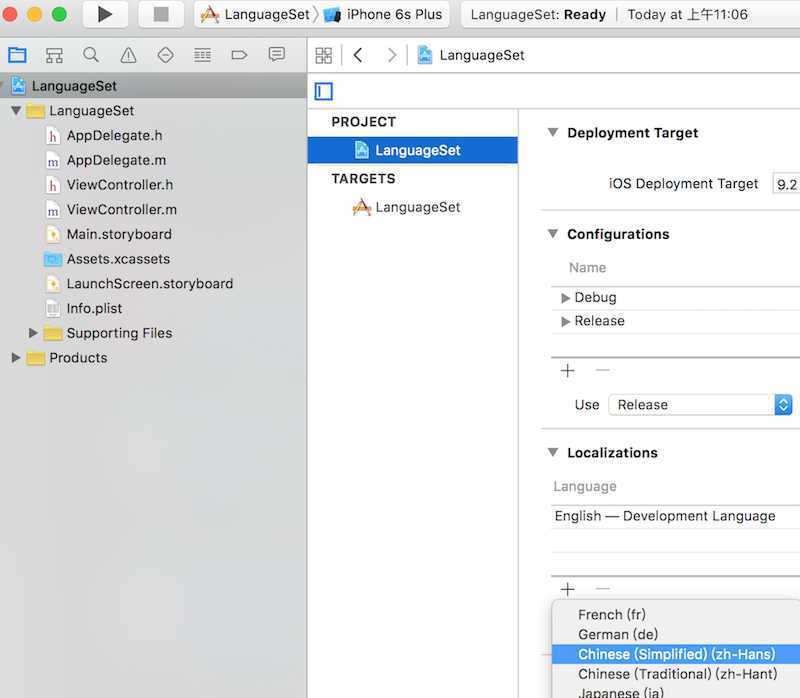Open AppDelegate.m file
The width and height of the screenshot is (800, 698).
pos(116,160)
